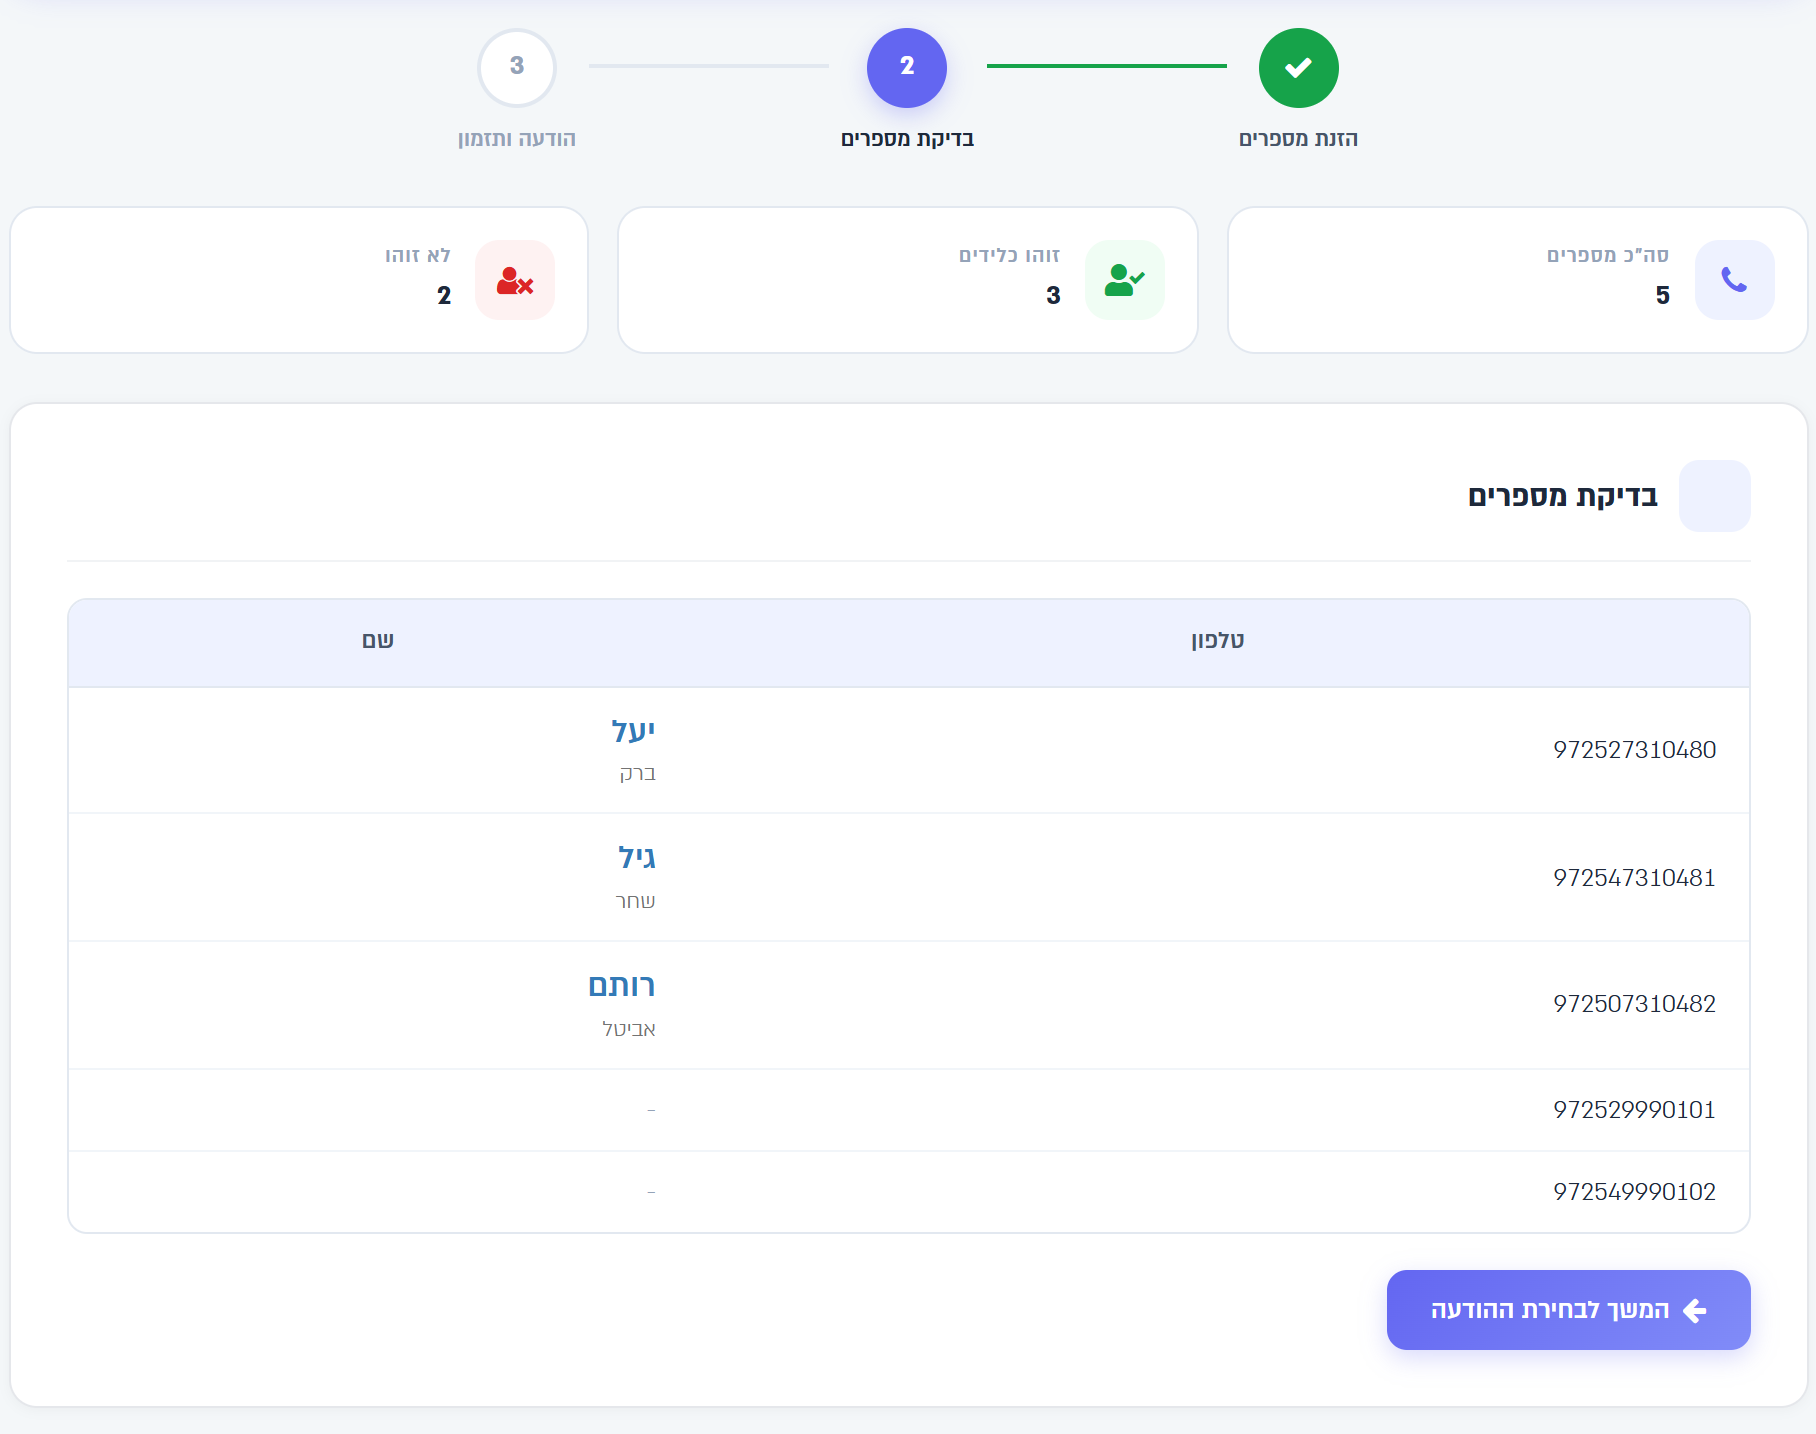The height and width of the screenshot is (1434, 1816).
Task: Click the name יעל in the table
Action: [x=633, y=731]
